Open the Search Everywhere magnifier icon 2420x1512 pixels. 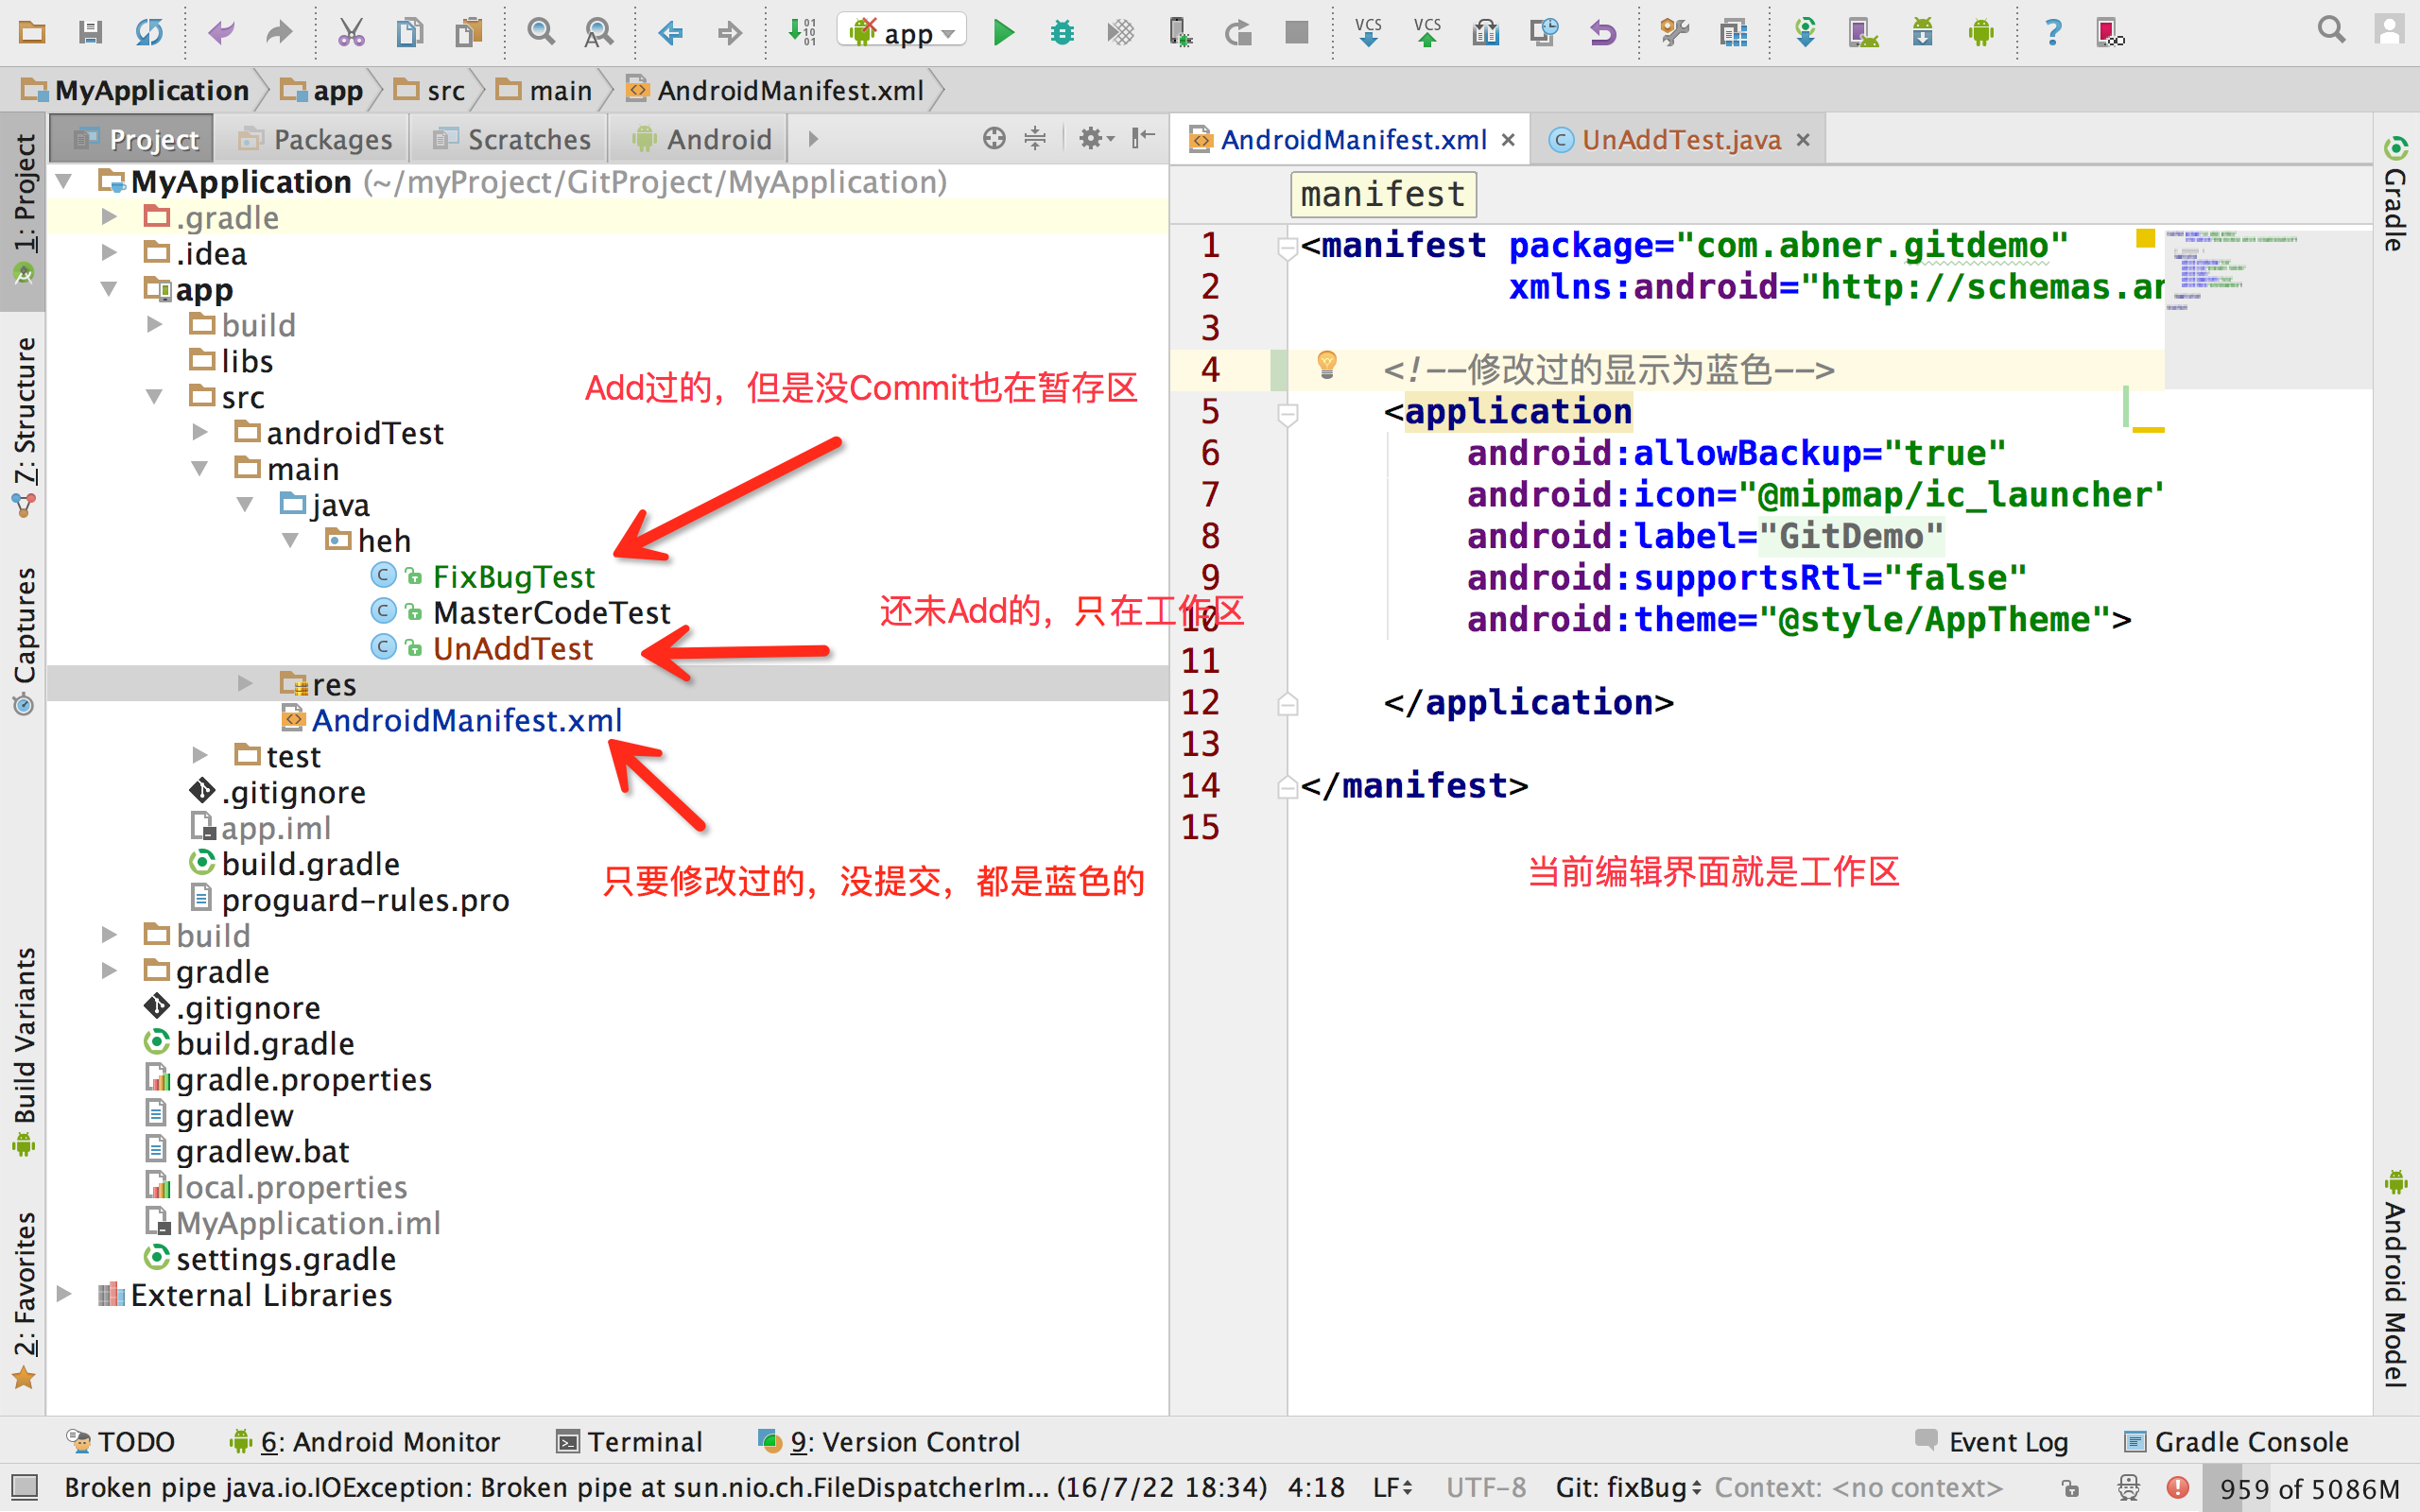pos(2331,31)
